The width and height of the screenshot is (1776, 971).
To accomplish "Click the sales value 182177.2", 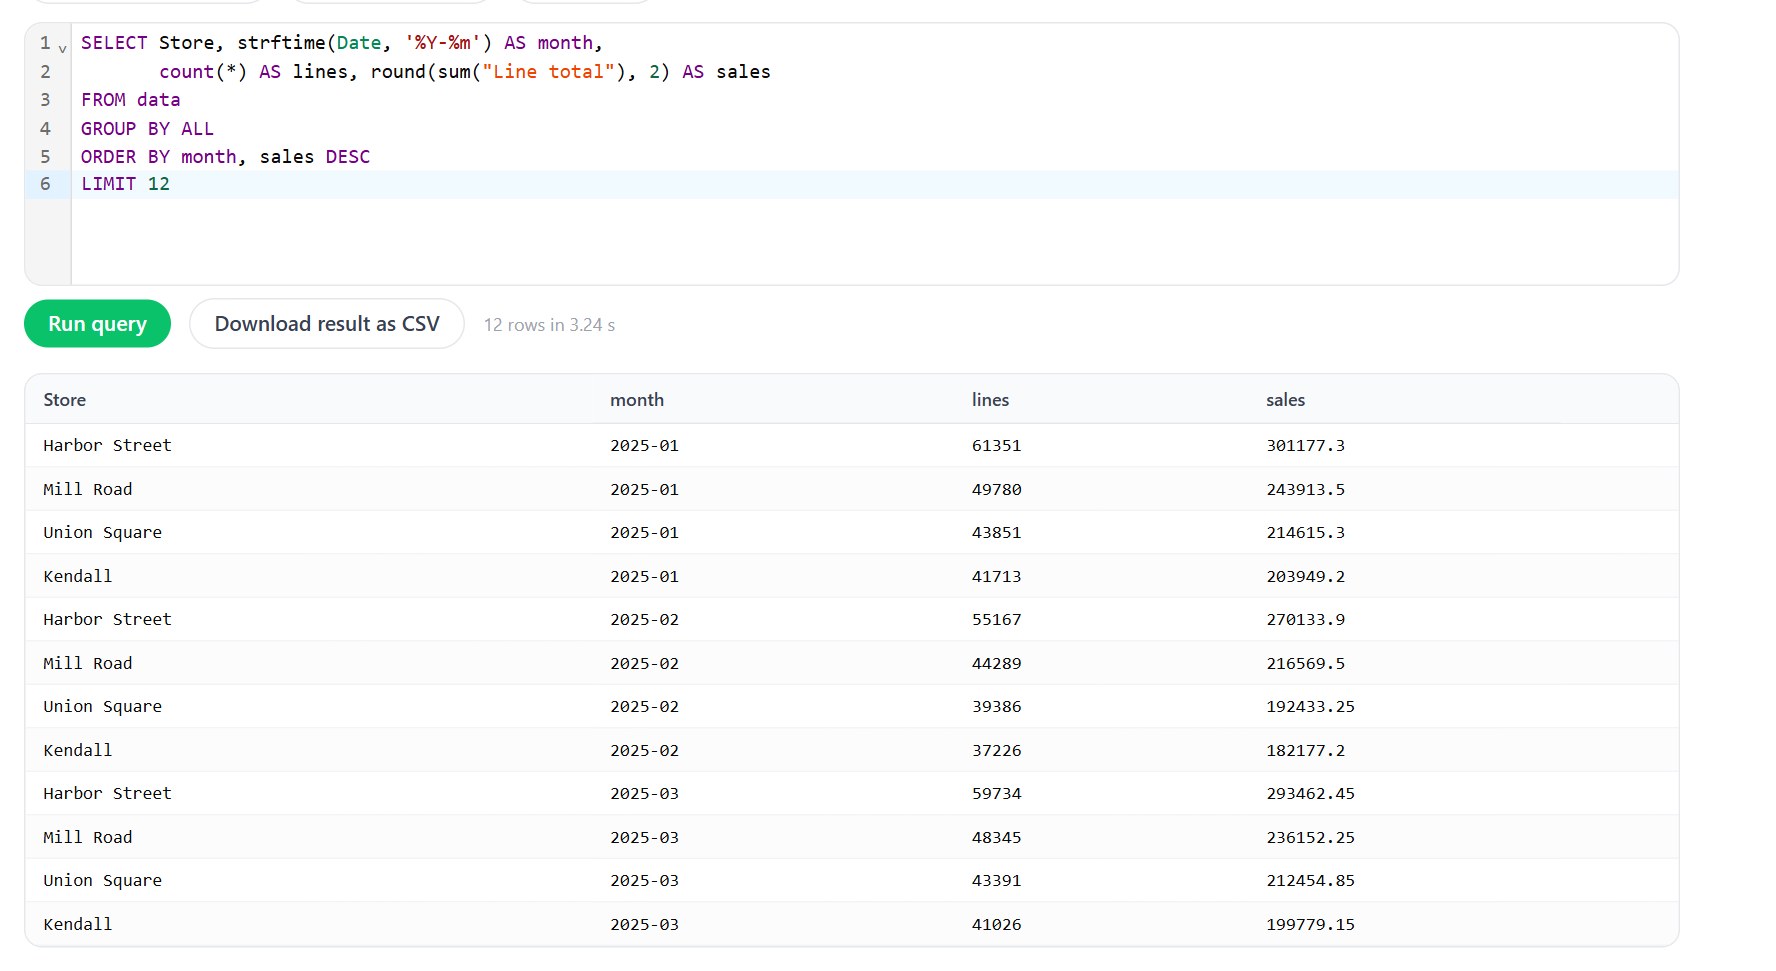I will click(x=1305, y=751).
